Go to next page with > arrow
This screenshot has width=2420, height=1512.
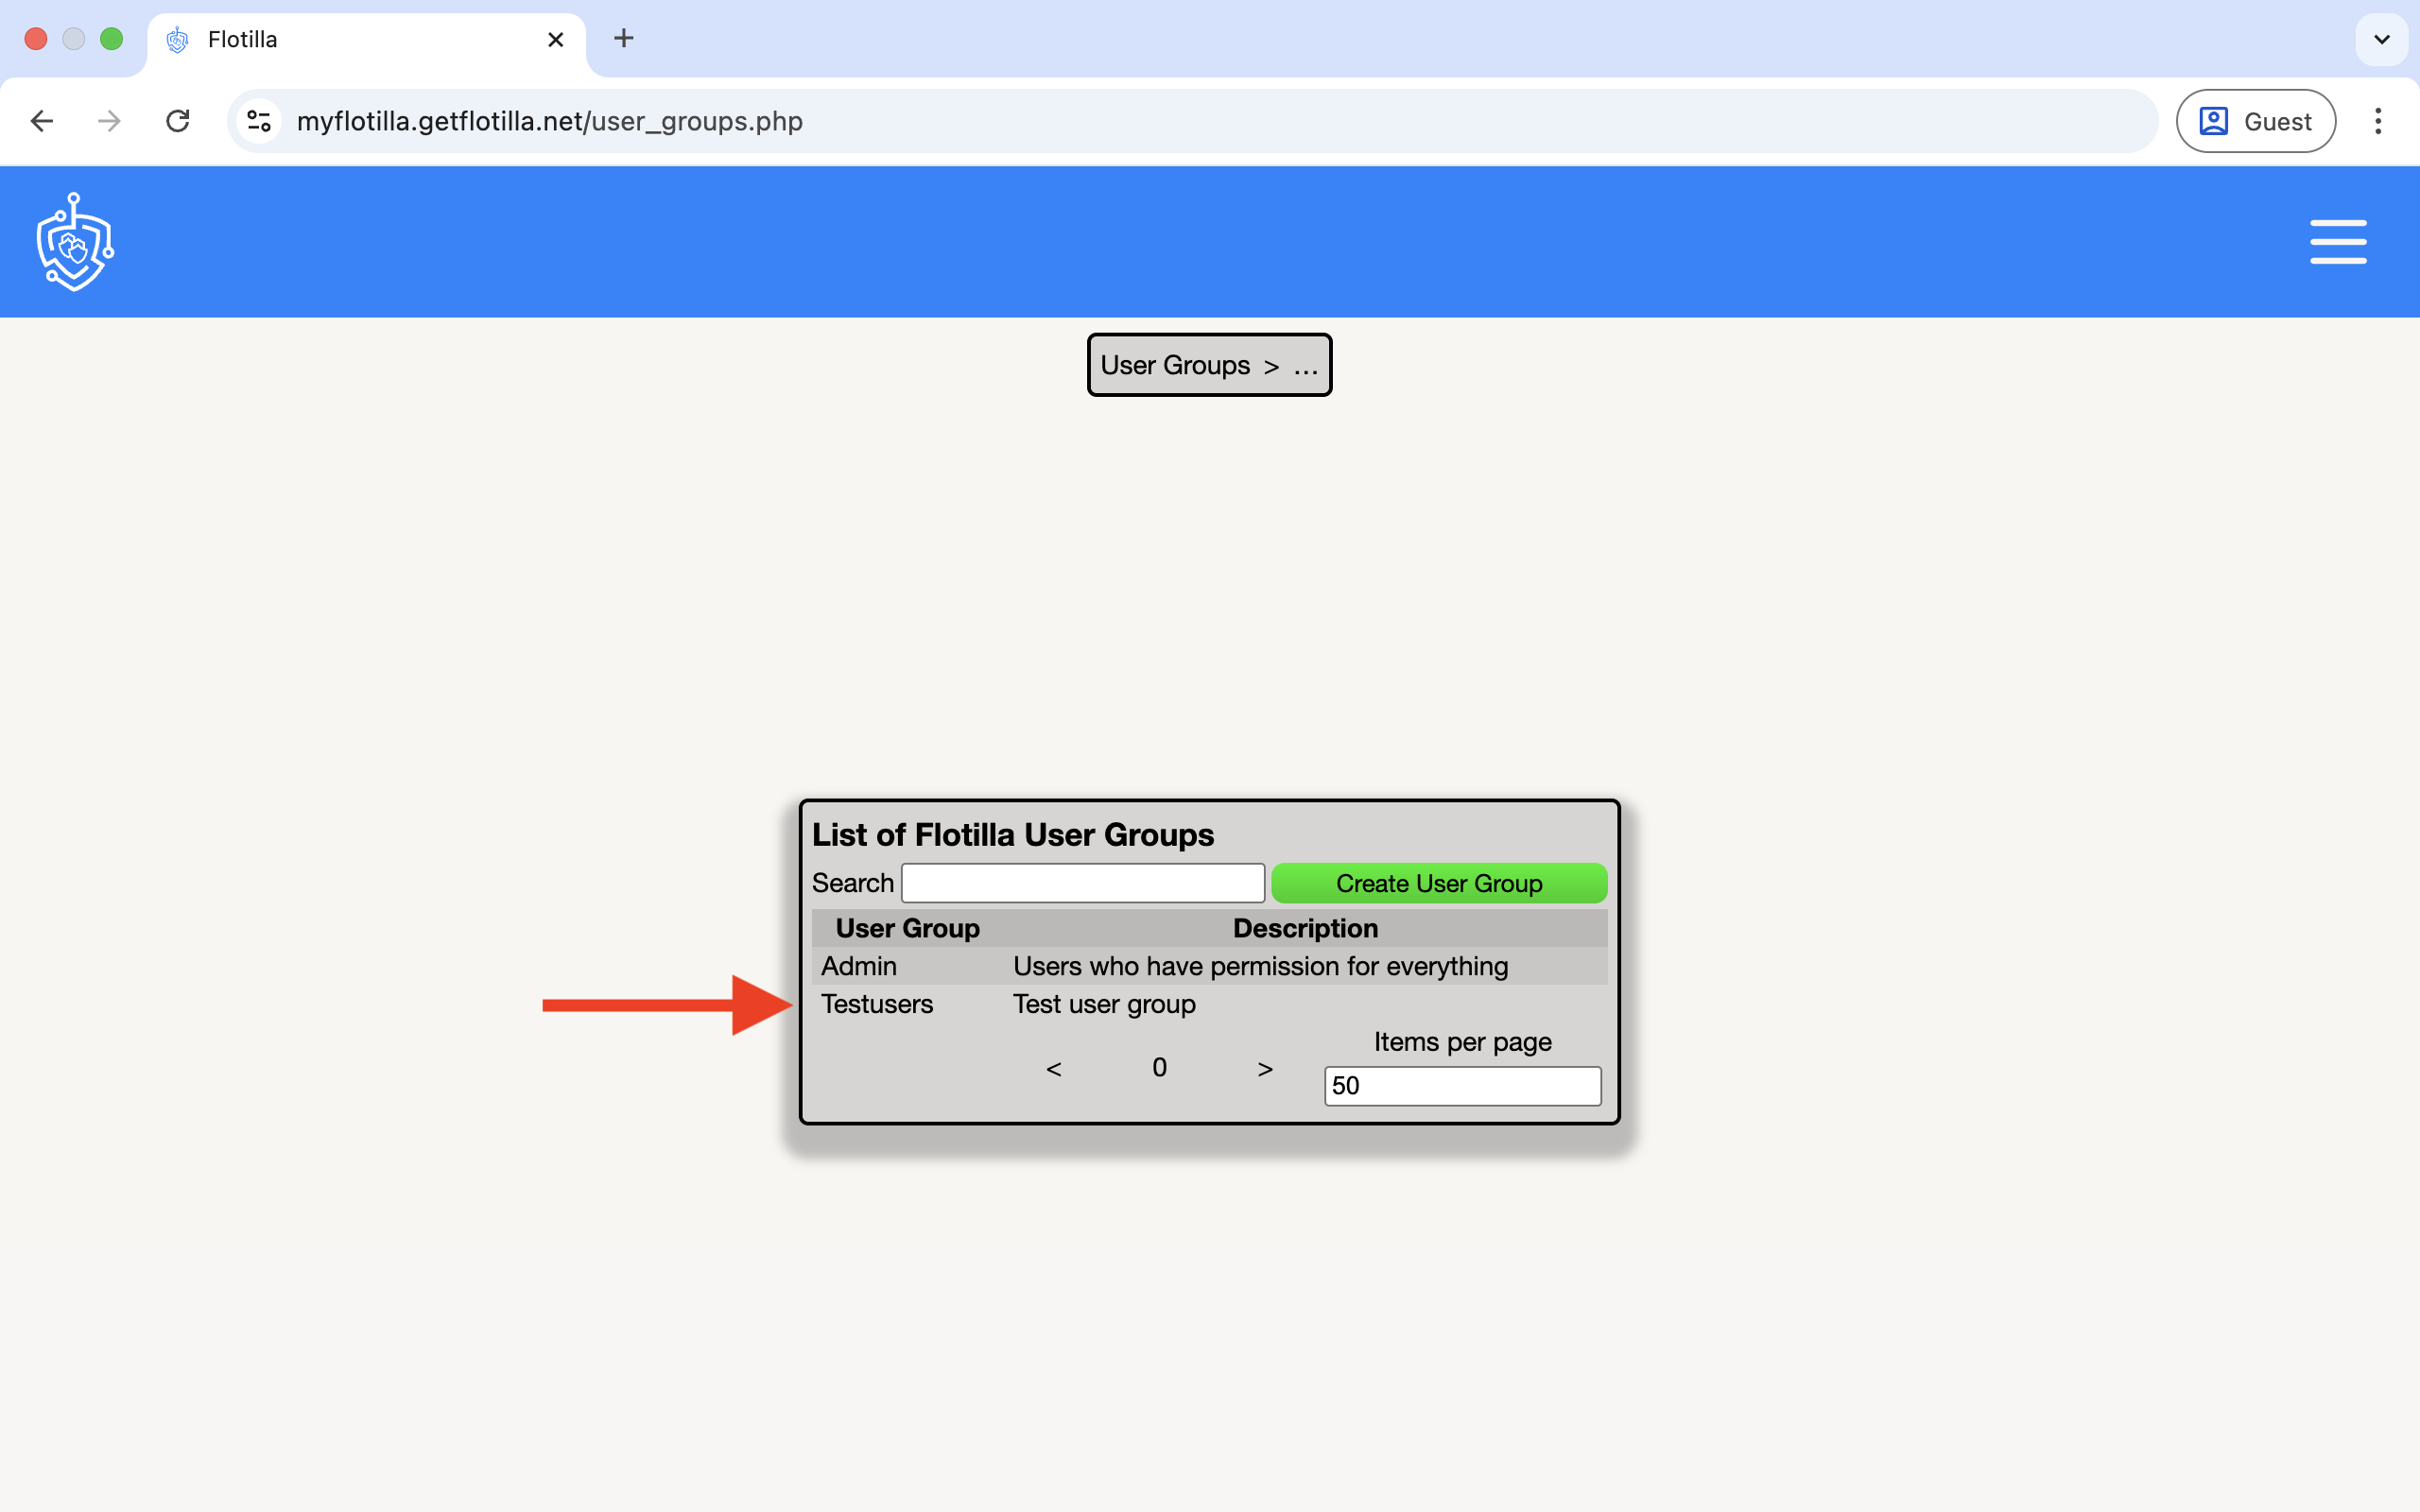1264,1069
